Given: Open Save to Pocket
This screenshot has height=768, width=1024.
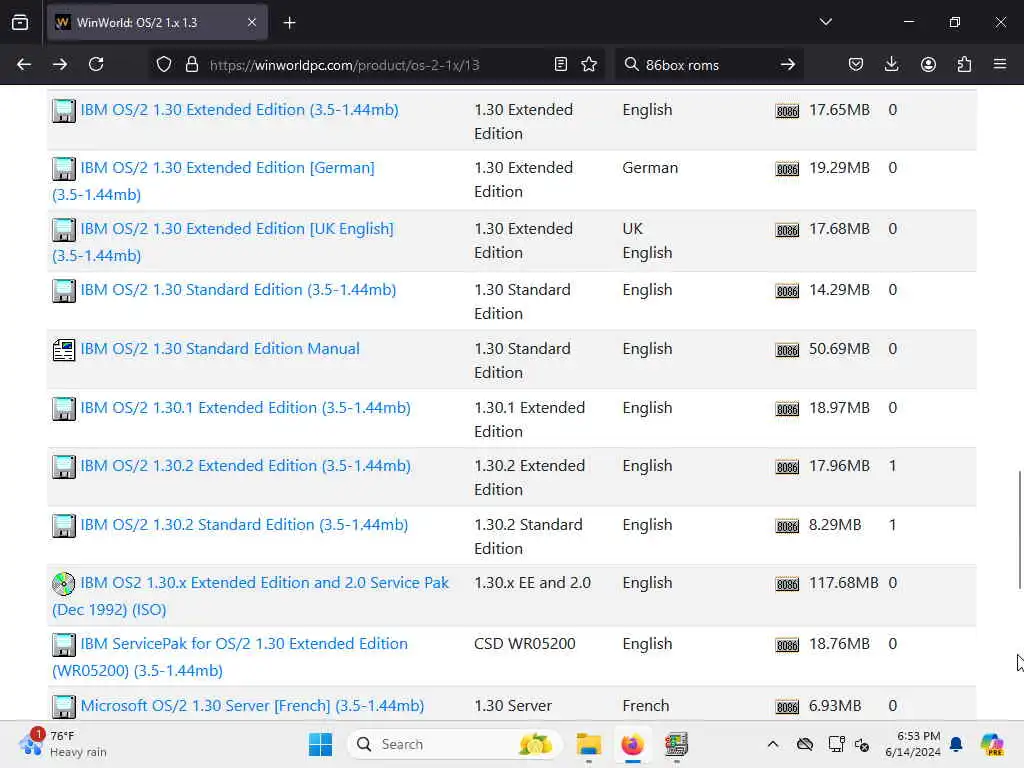Looking at the screenshot, I should (856, 64).
